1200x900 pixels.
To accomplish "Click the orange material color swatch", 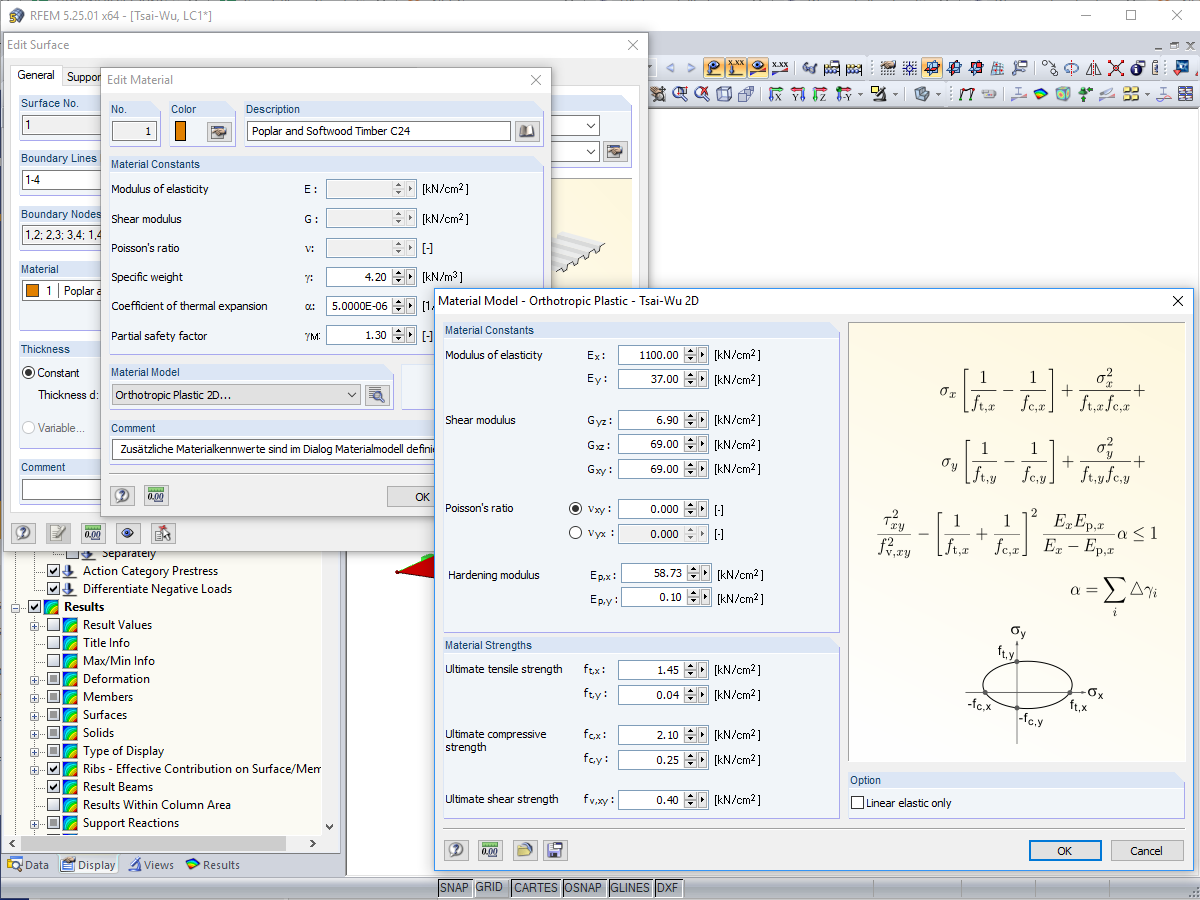I will pyautogui.click(x=181, y=131).
